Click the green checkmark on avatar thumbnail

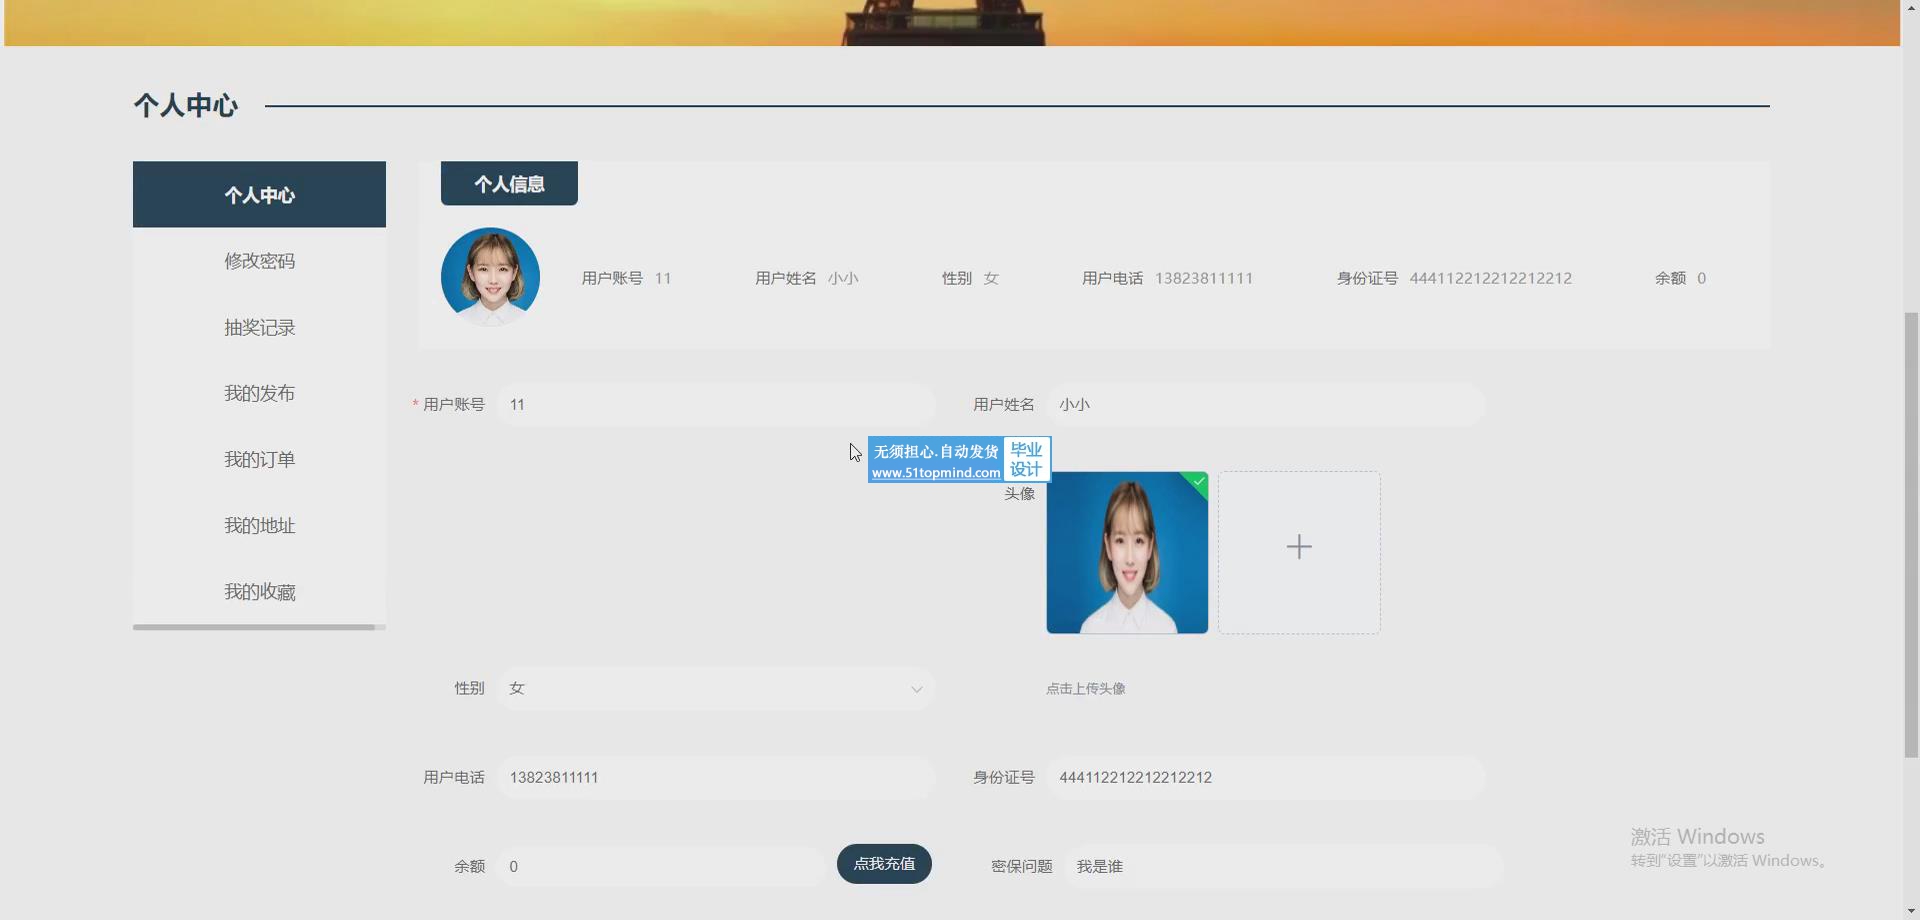pyautogui.click(x=1198, y=482)
